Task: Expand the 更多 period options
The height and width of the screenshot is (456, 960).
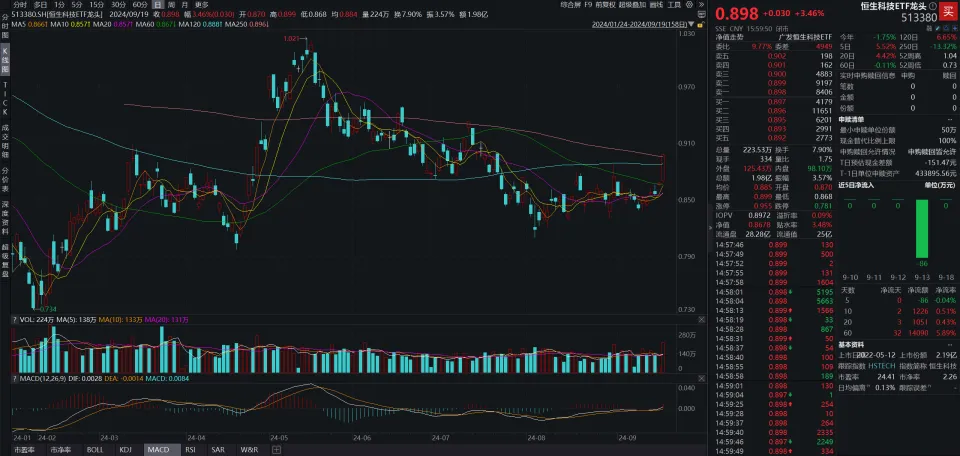Action: click(202, 5)
